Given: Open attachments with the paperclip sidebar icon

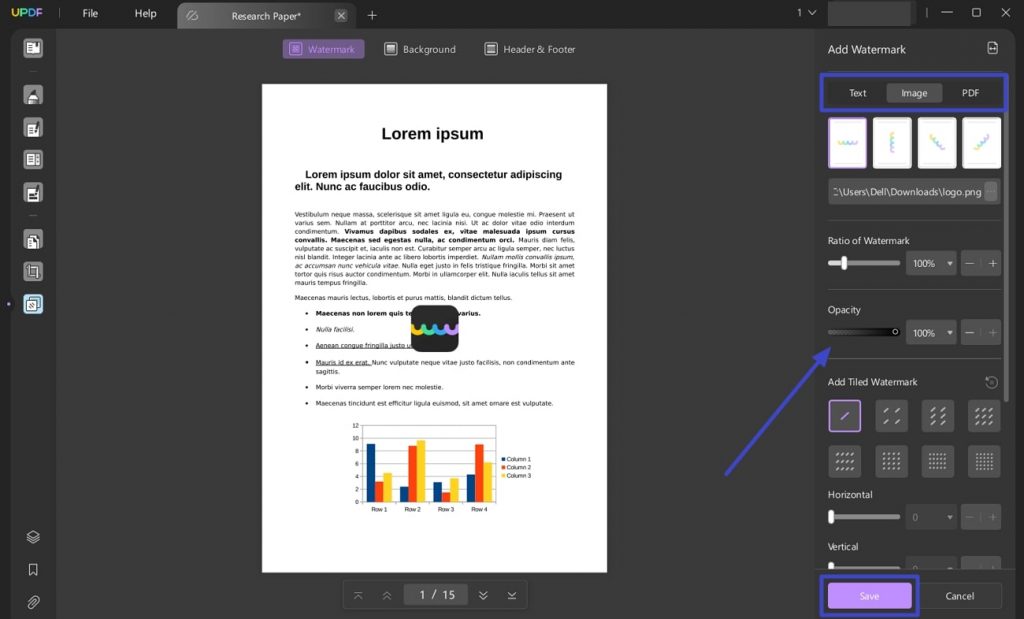Looking at the screenshot, I should tap(31, 602).
